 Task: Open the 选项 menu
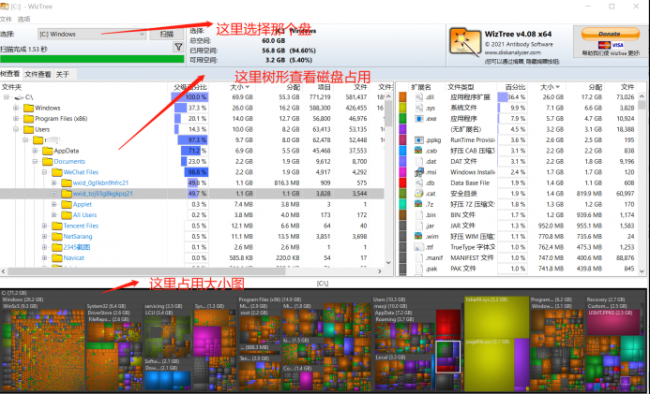(24, 19)
